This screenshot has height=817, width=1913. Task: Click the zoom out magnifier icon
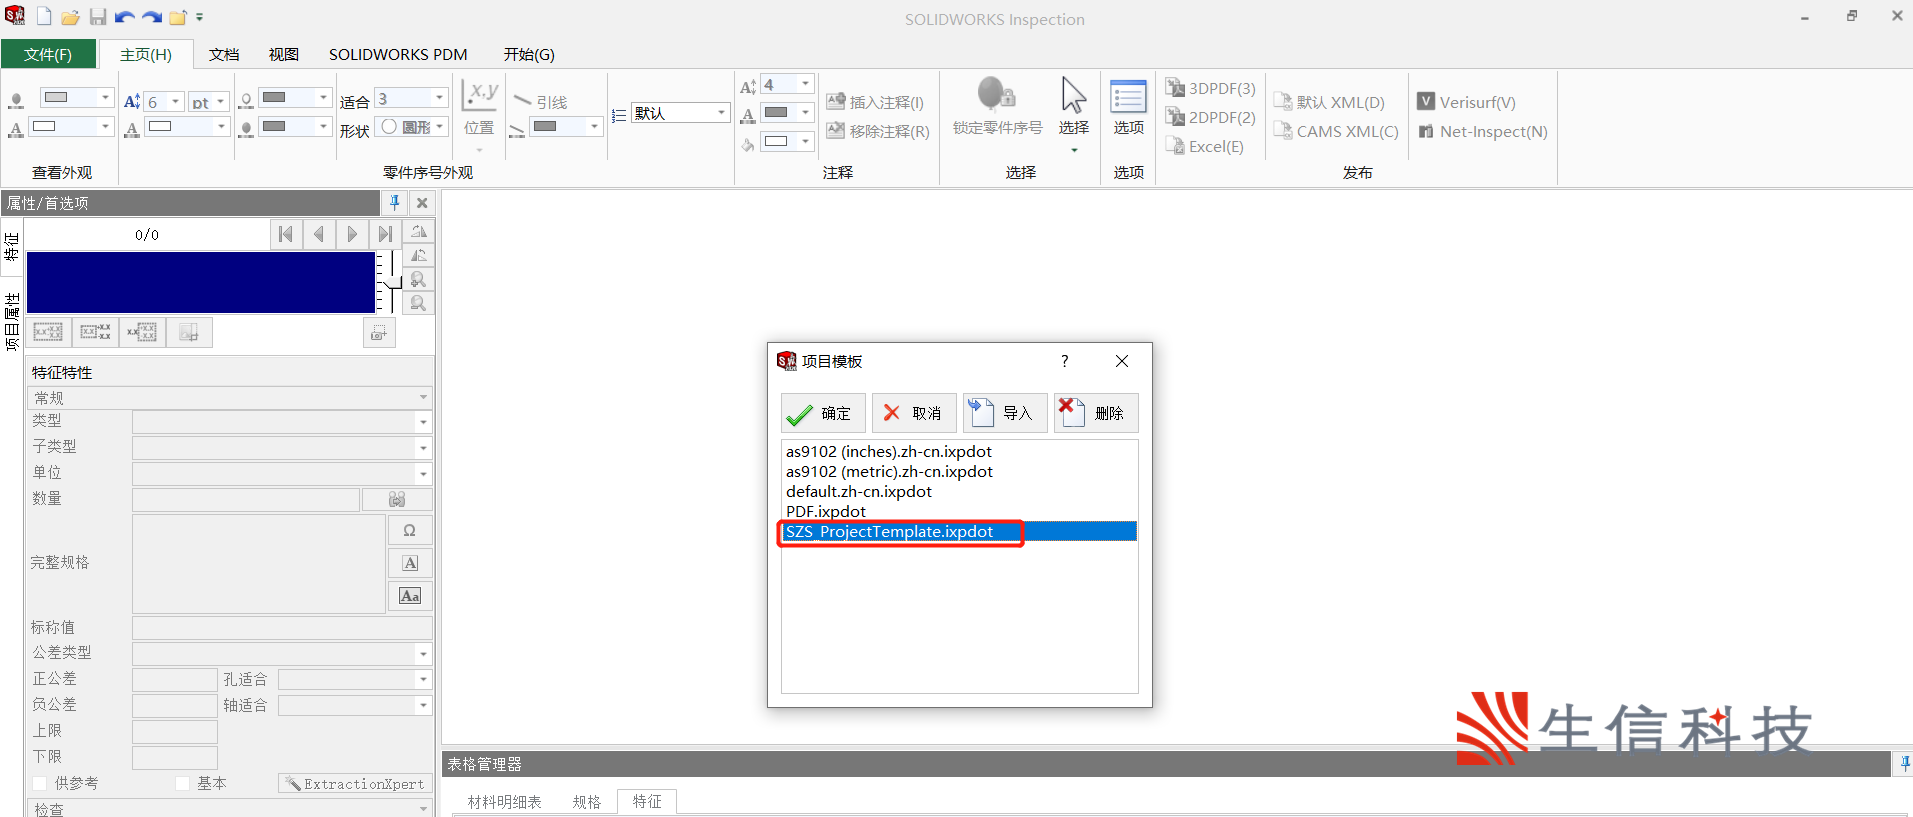(x=419, y=303)
